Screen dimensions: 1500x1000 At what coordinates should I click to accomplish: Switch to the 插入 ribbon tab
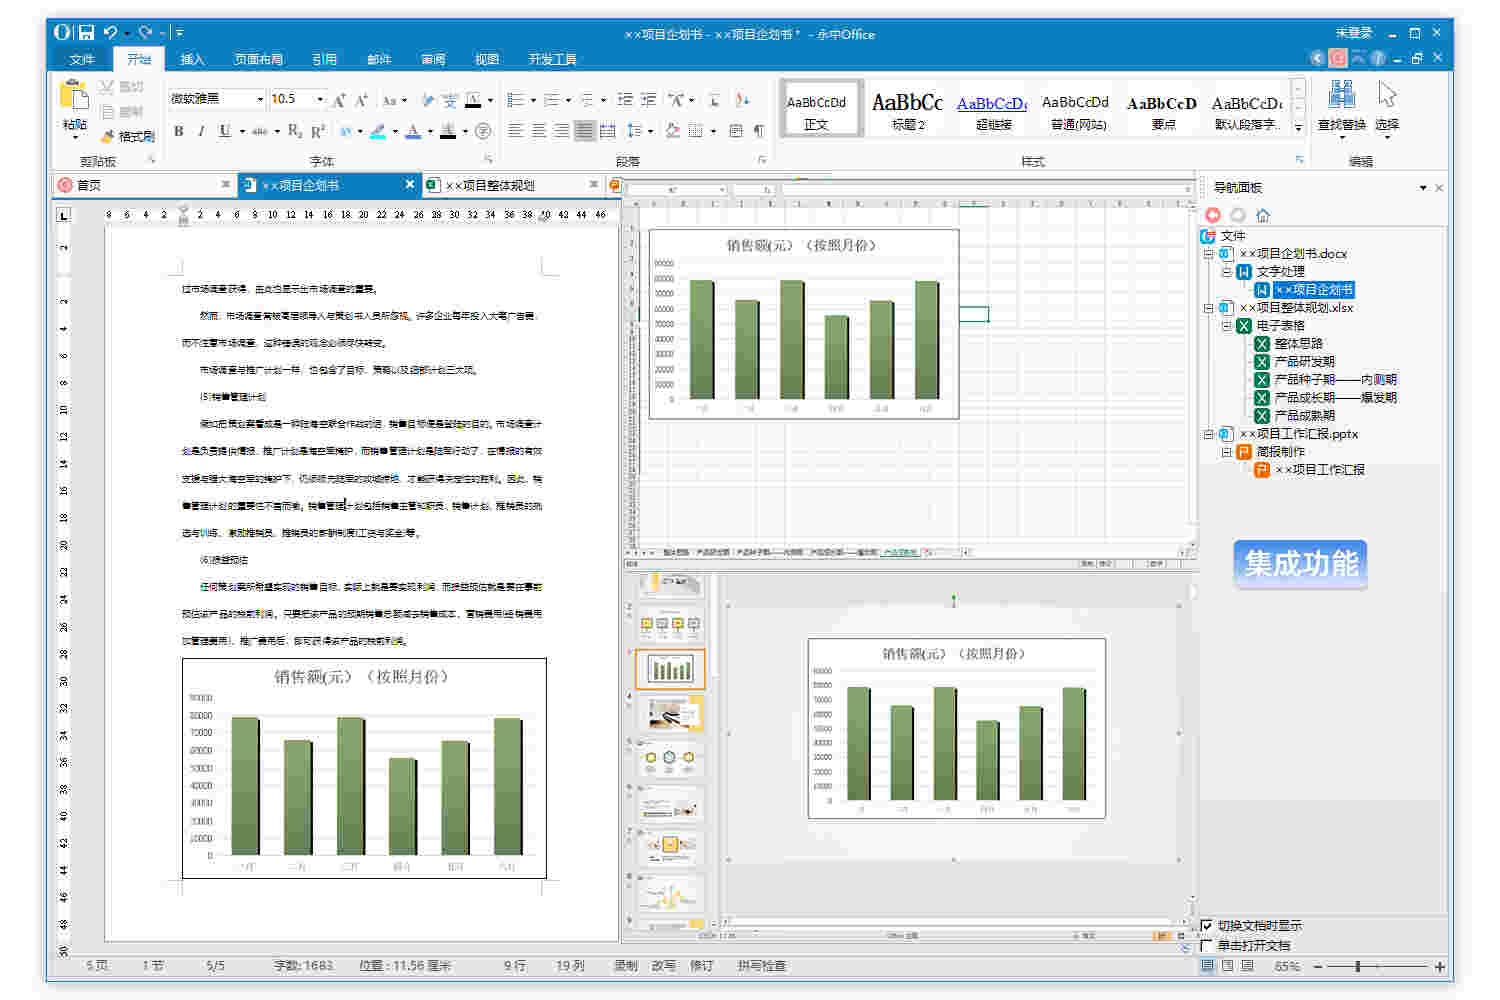click(192, 58)
